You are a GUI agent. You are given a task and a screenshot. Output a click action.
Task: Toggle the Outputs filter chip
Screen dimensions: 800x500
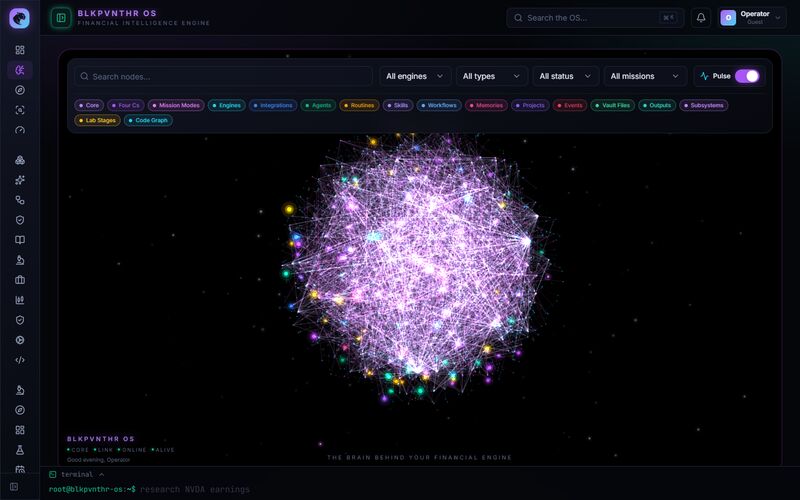pos(657,106)
